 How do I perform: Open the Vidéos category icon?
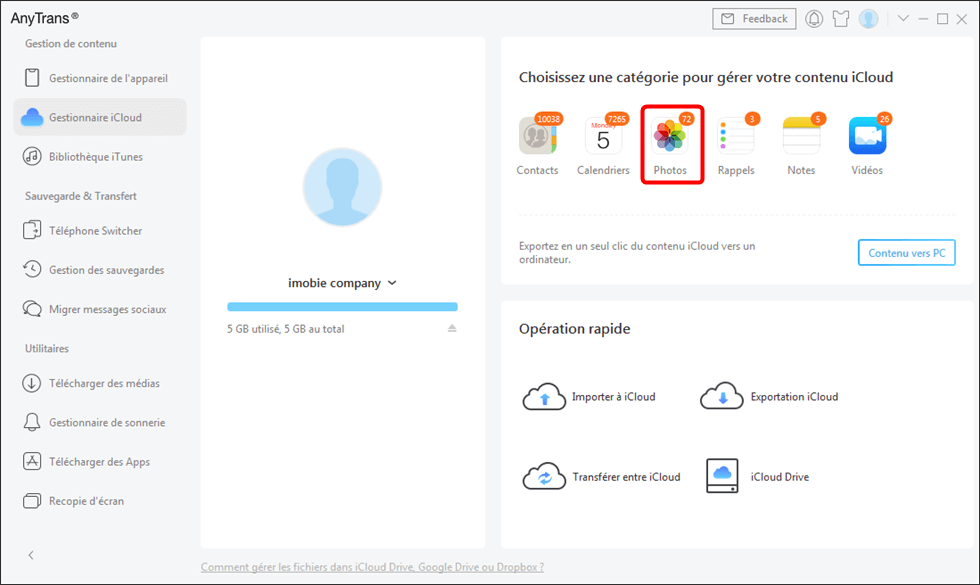click(x=868, y=136)
